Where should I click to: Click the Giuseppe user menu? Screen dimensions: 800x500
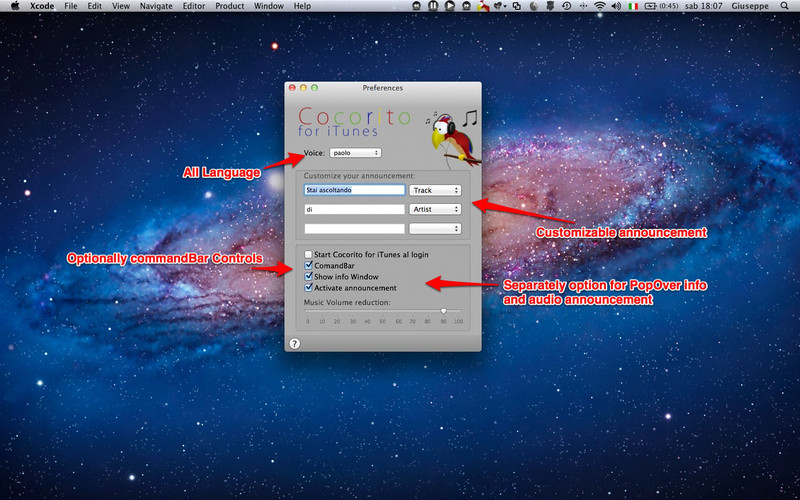tap(750, 6)
